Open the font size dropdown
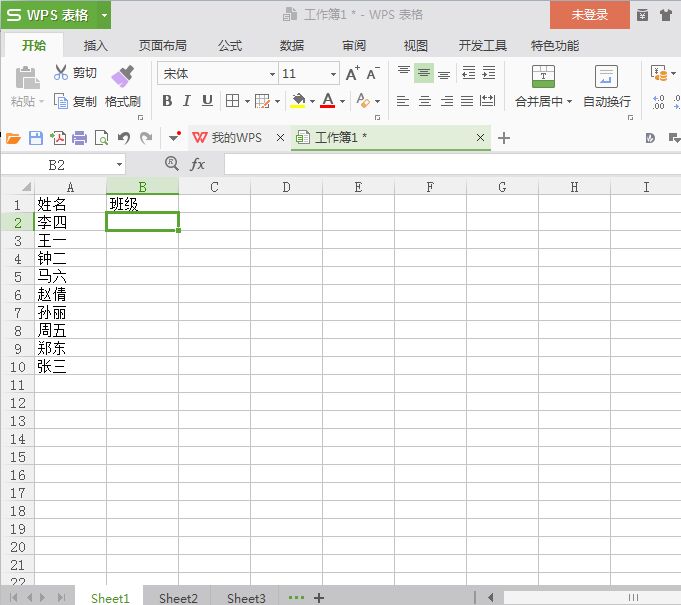The image size is (681, 605). pyautogui.click(x=333, y=74)
